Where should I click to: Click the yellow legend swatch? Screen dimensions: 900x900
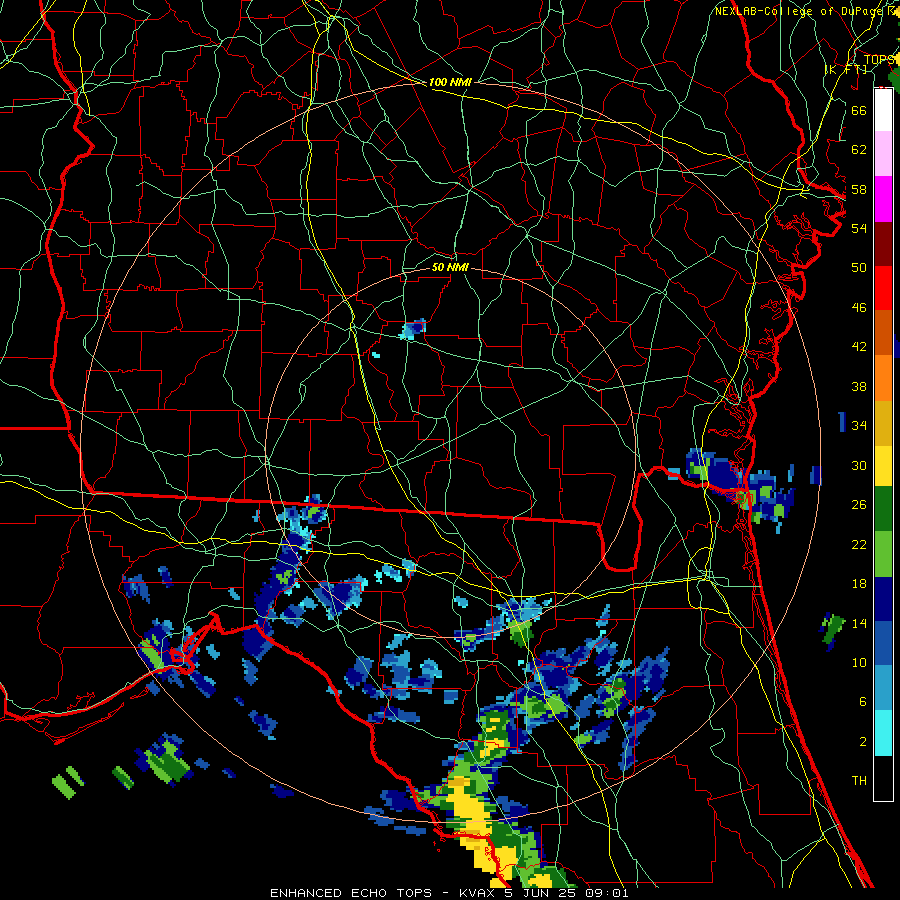click(883, 465)
